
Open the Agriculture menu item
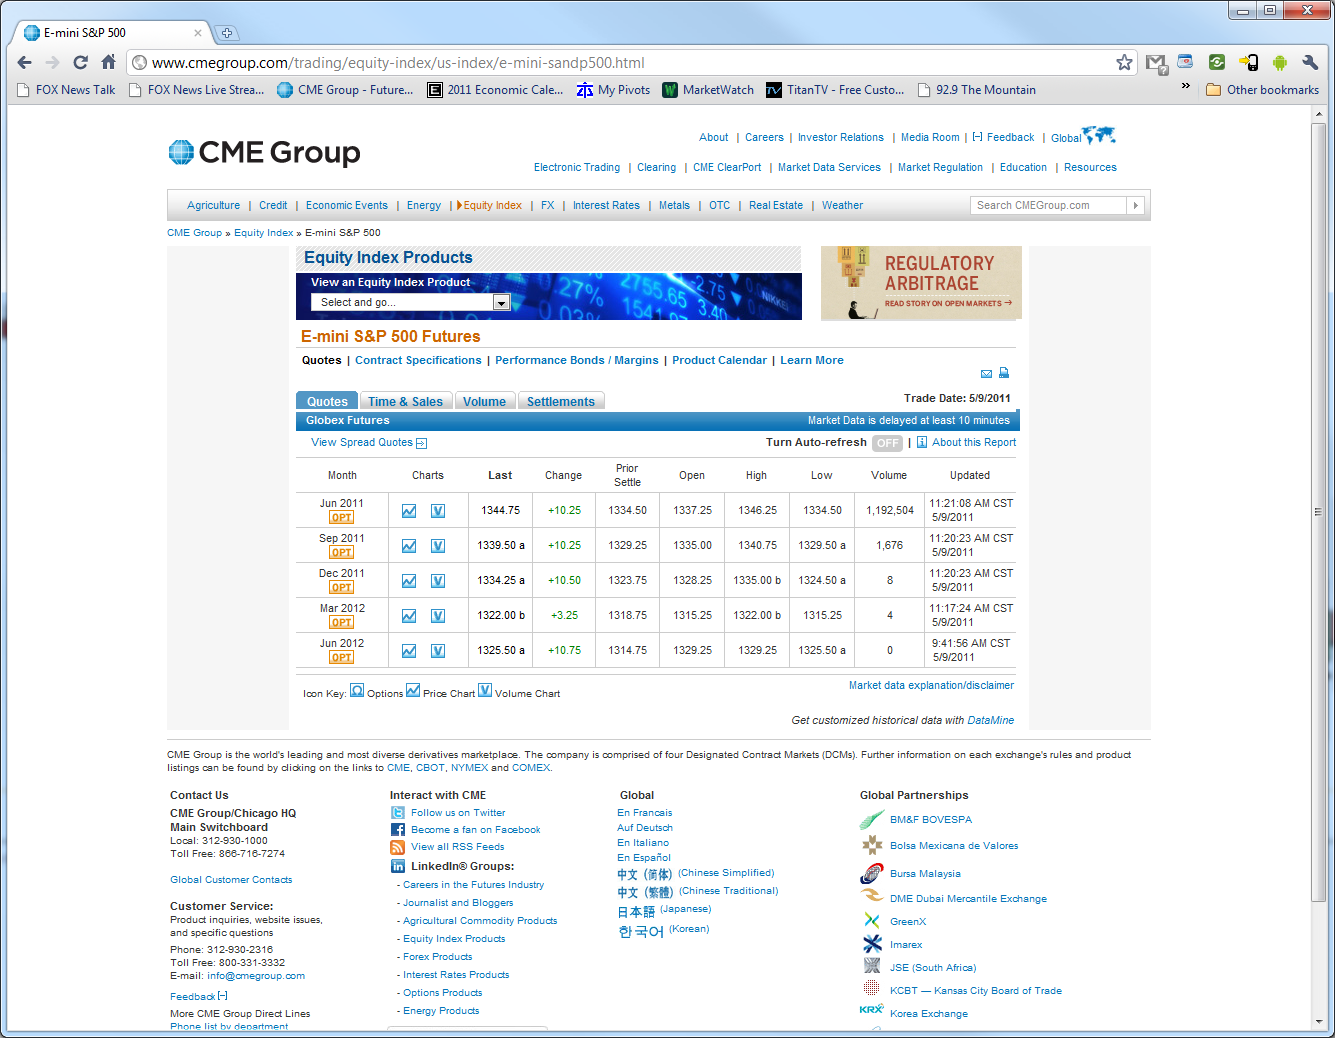[214, 206]
